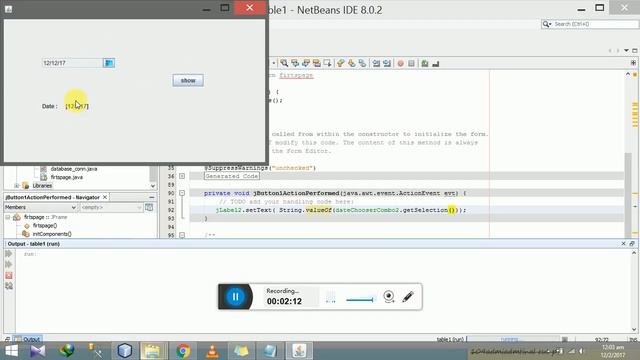Click Find Next Occurrence icon in editor toolbar
This screenshot has width=640, height=360.
(306, 63)
